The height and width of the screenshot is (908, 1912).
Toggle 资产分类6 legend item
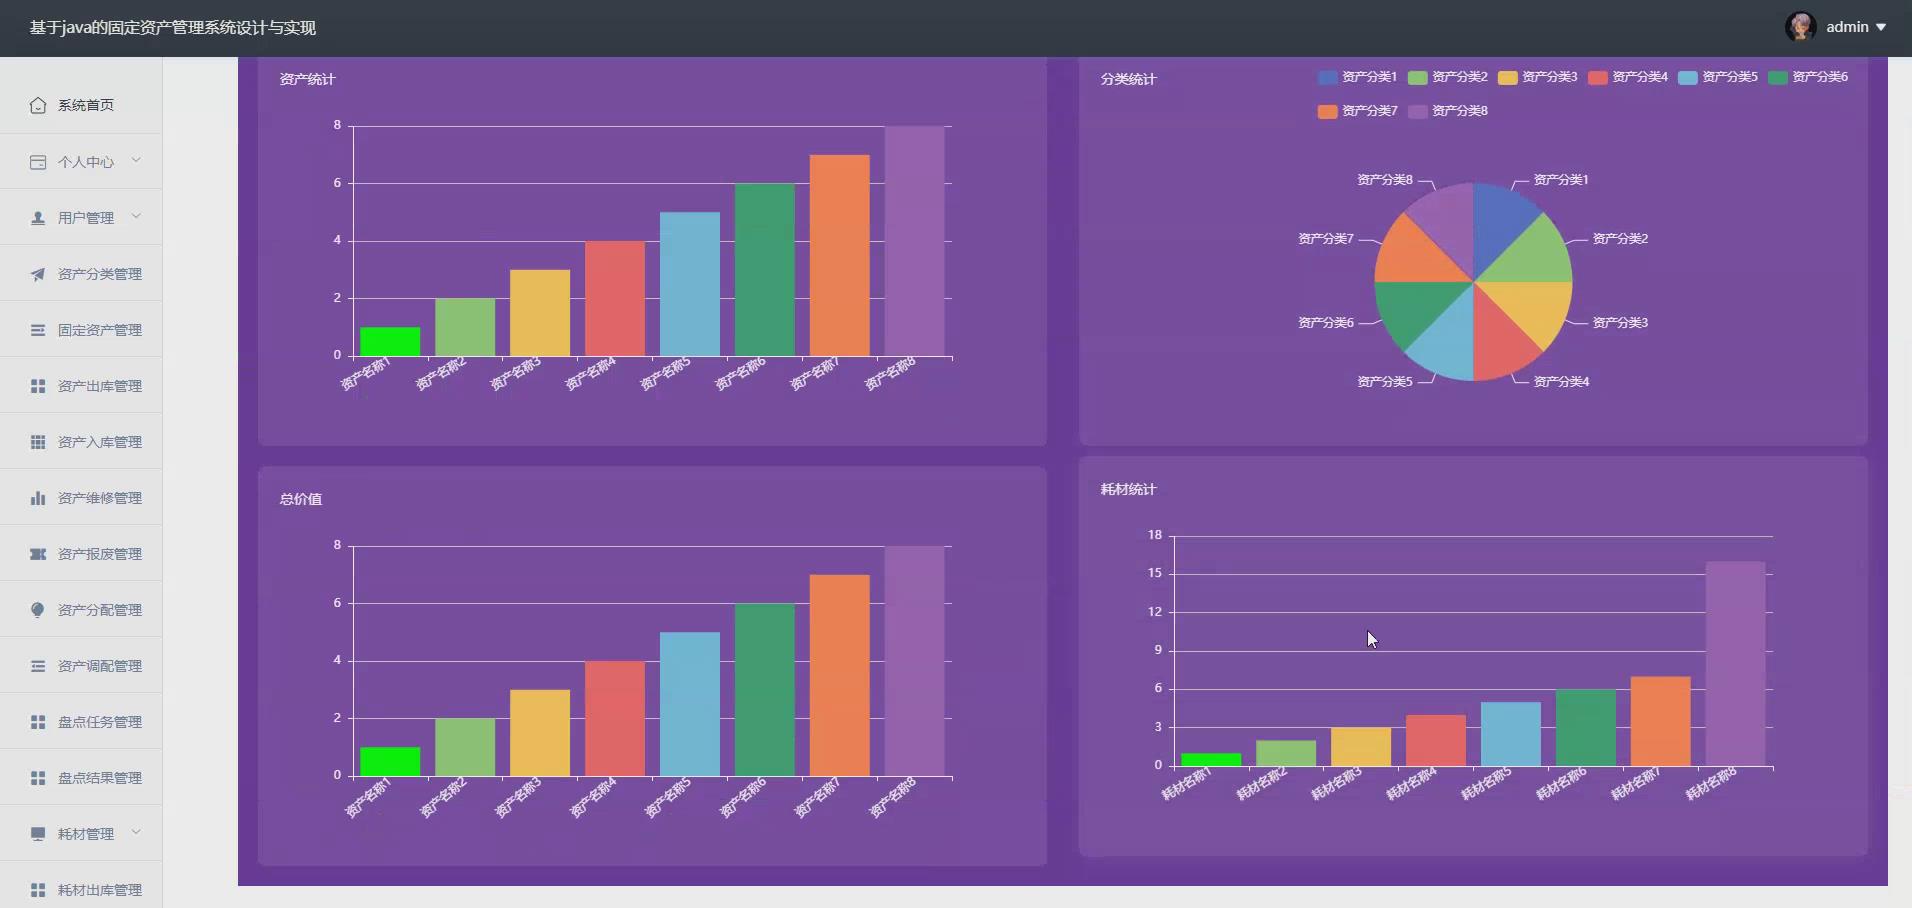coord(1808,77)
